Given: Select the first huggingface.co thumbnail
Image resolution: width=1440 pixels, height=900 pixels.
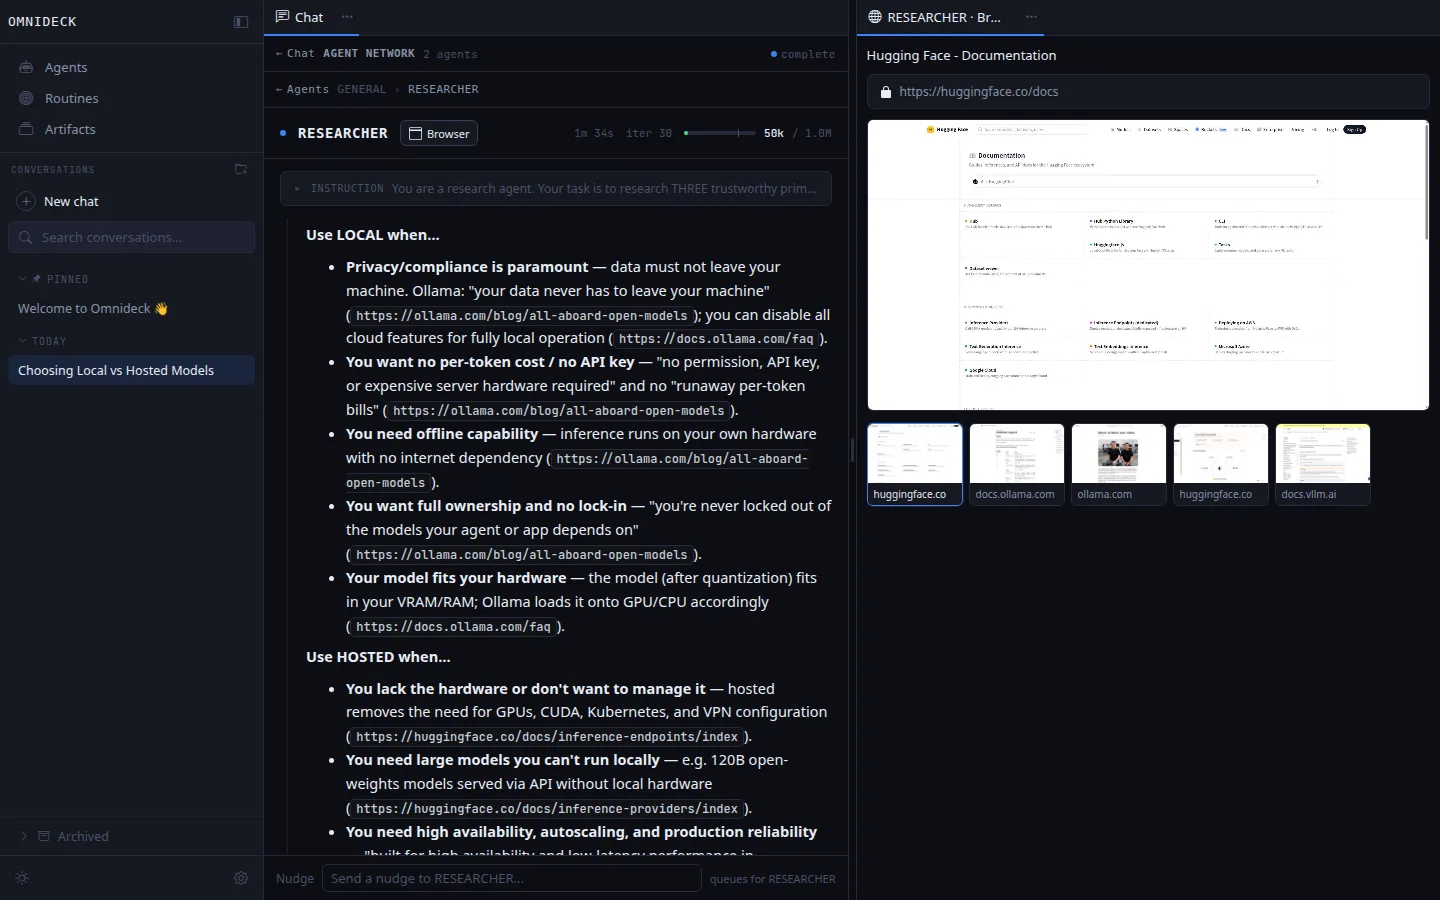Looking at the screenshot, I should point(915,464).
